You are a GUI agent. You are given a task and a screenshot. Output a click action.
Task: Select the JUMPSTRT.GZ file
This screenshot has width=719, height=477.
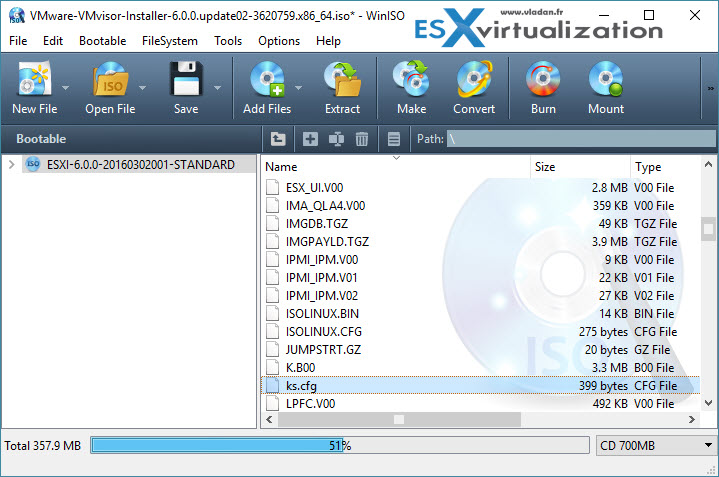pos(323,349)
